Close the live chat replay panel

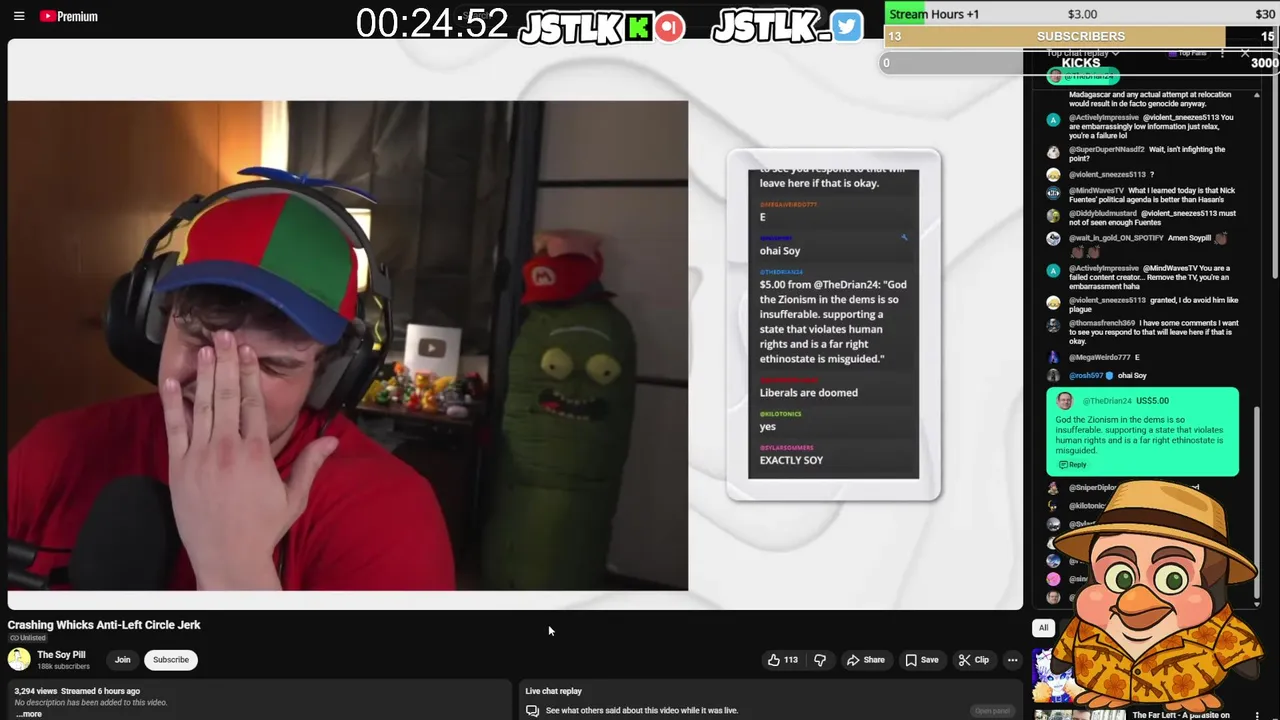tap(1245, 53)
